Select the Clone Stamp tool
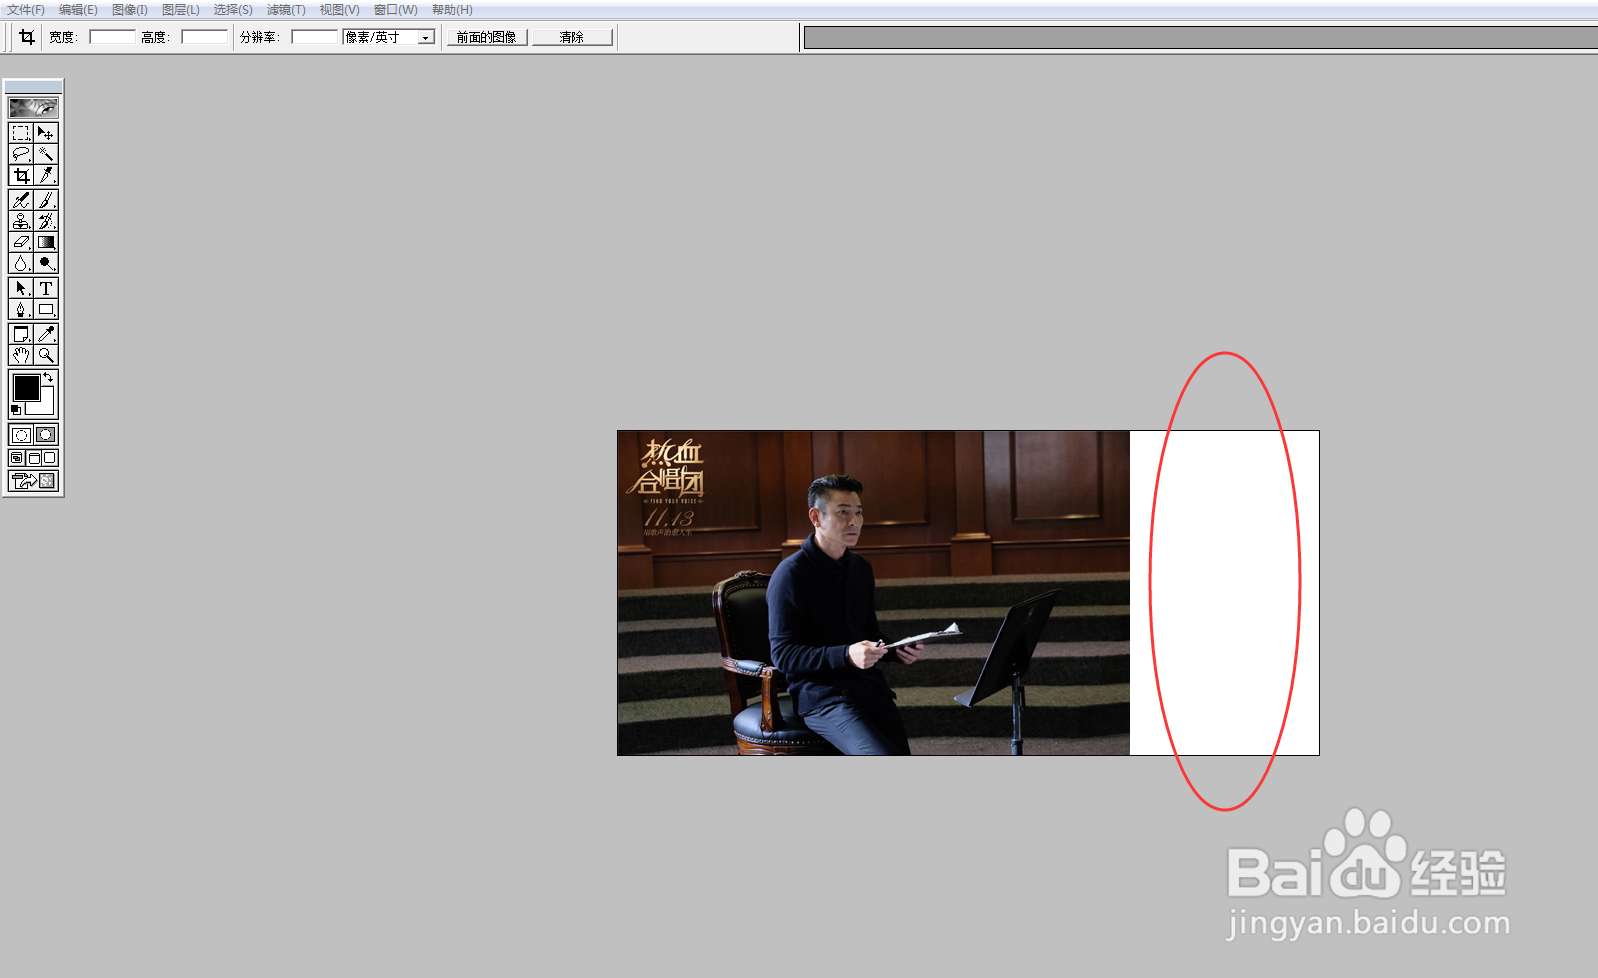Viewport: 1598px width, 978px height. click(x=21, y=221)
